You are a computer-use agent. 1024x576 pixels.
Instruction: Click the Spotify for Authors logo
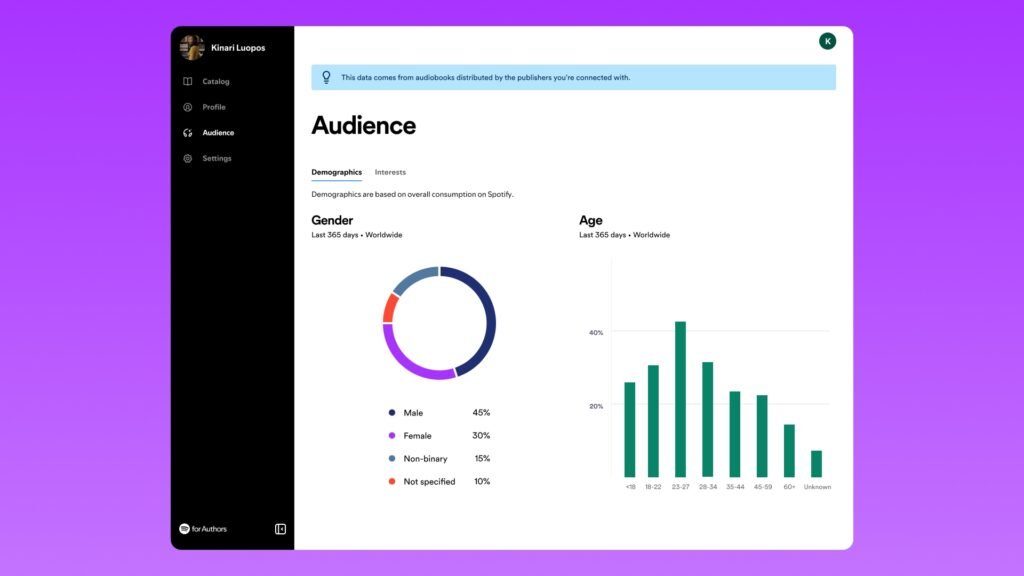click(x=203, y=529)
